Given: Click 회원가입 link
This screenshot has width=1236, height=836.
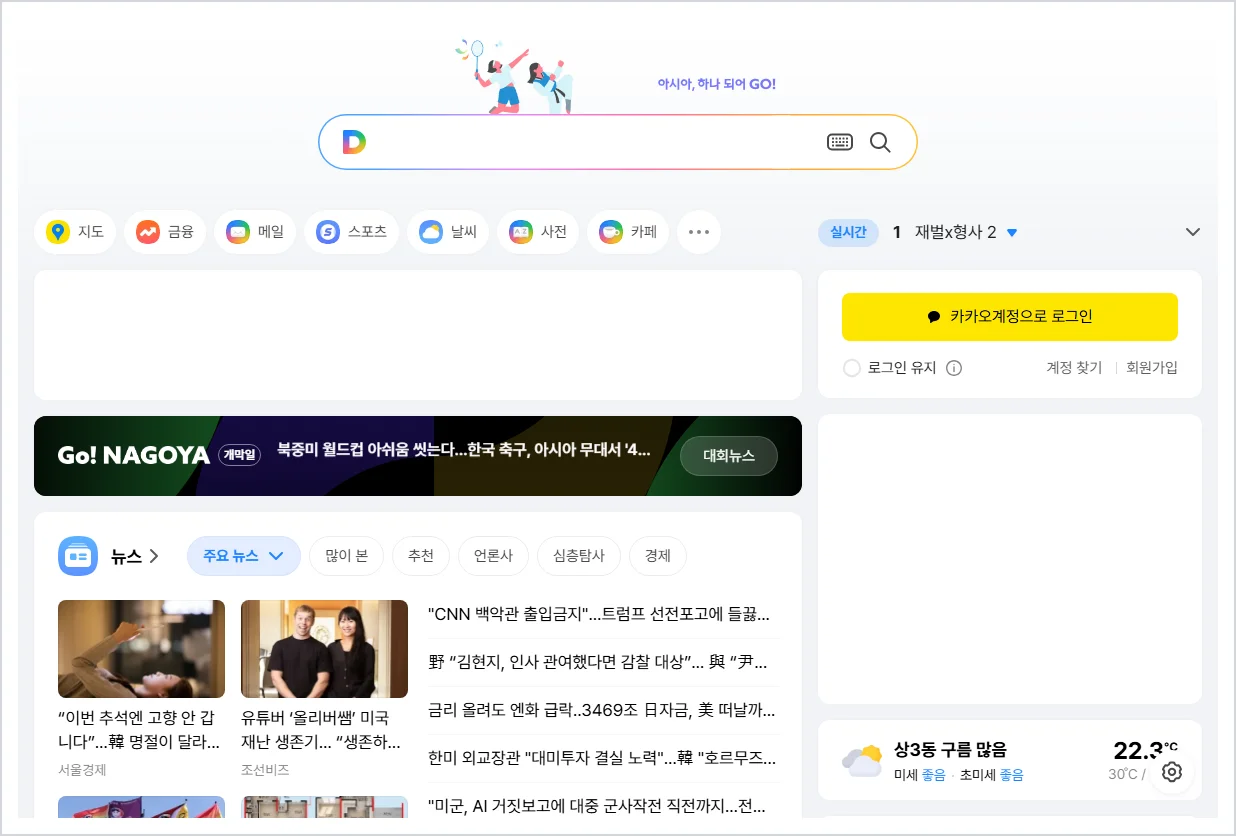Looking at the screenshot, I should 1152,368.
